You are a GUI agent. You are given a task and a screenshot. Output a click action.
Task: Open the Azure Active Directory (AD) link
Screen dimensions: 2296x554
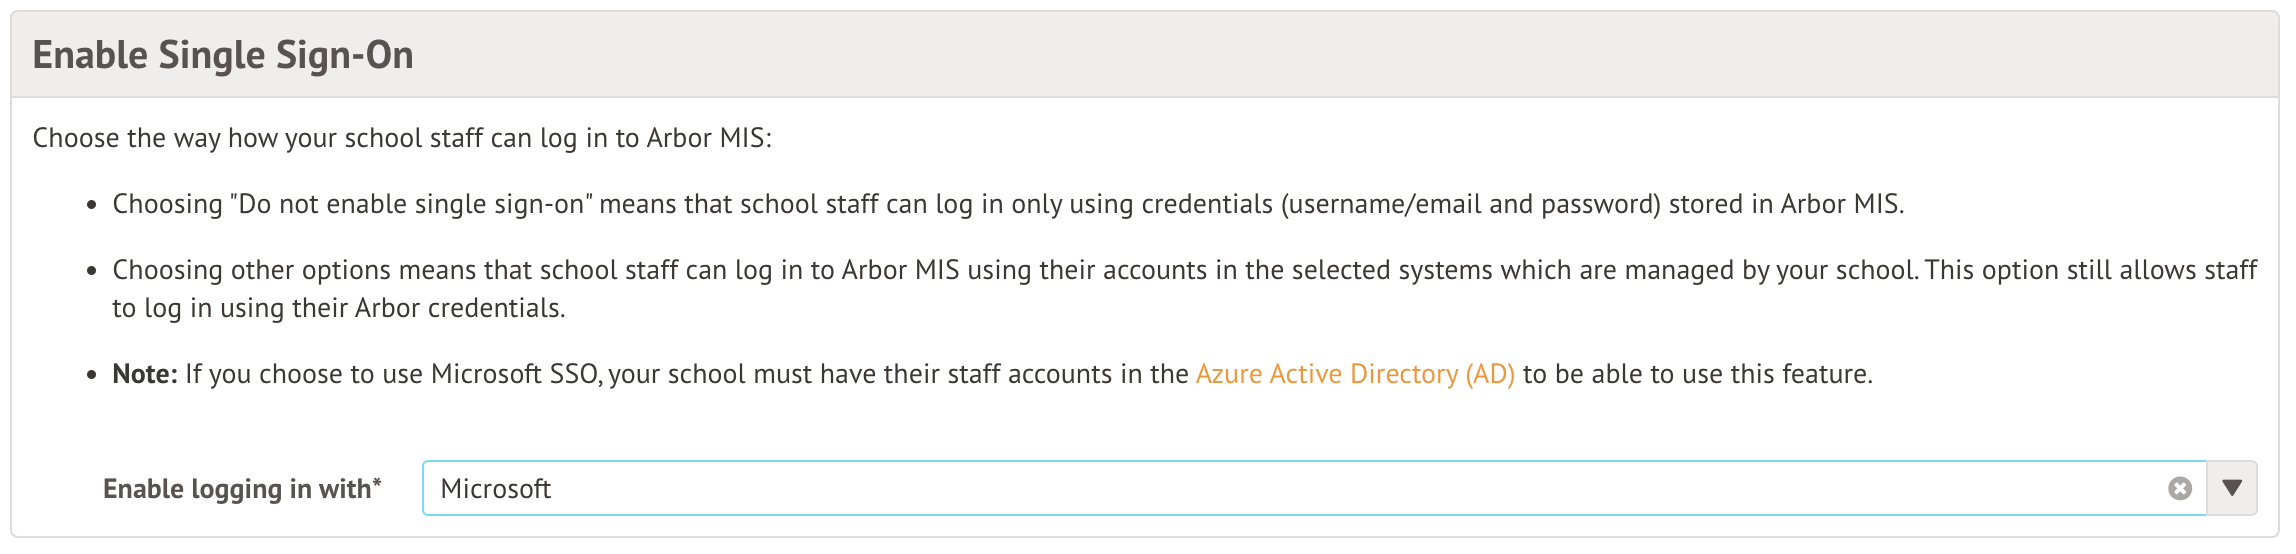point(1355,374)
